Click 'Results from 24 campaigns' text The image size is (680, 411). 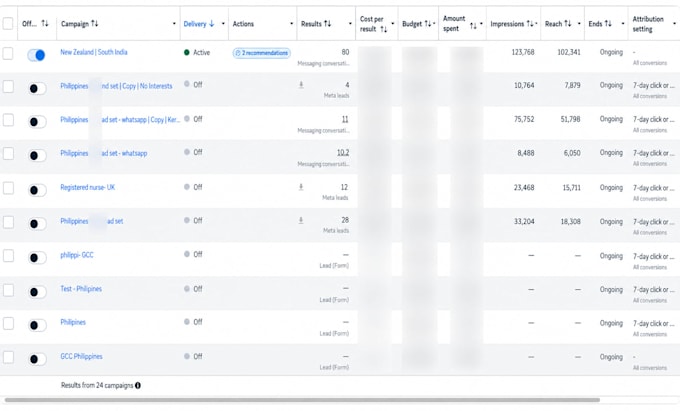pos(97,385)
